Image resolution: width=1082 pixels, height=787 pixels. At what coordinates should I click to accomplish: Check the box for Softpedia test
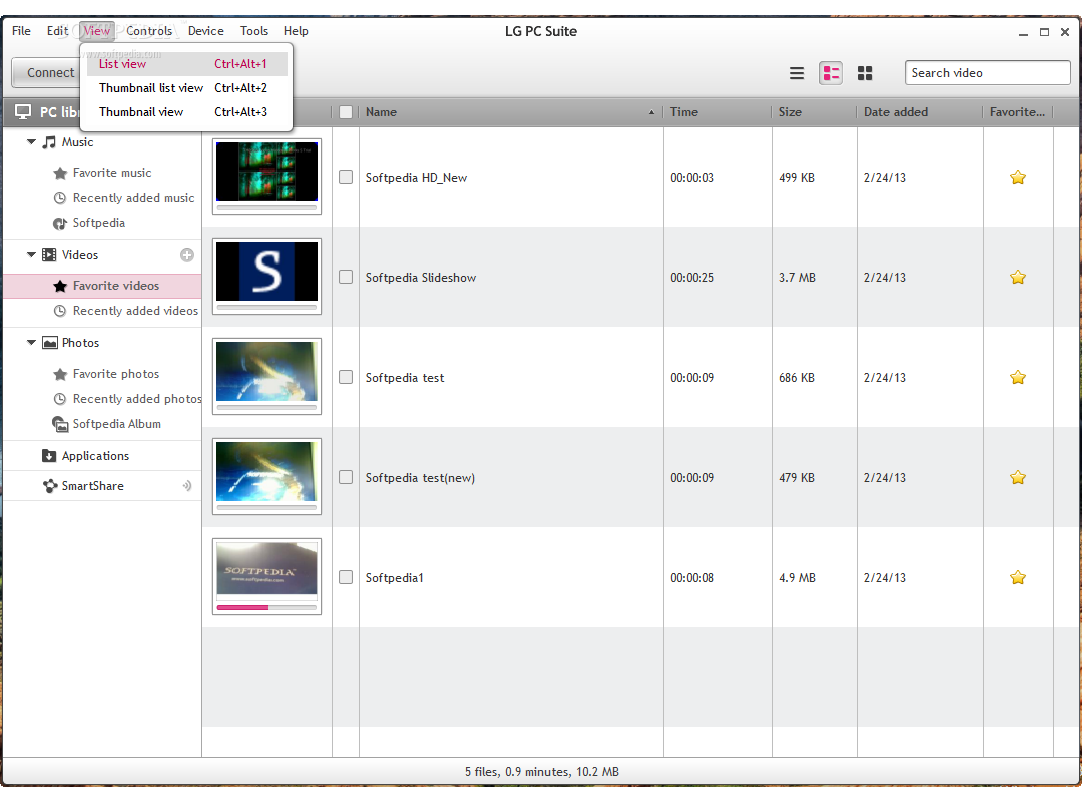pyautogui.click(x=346, y=378)
